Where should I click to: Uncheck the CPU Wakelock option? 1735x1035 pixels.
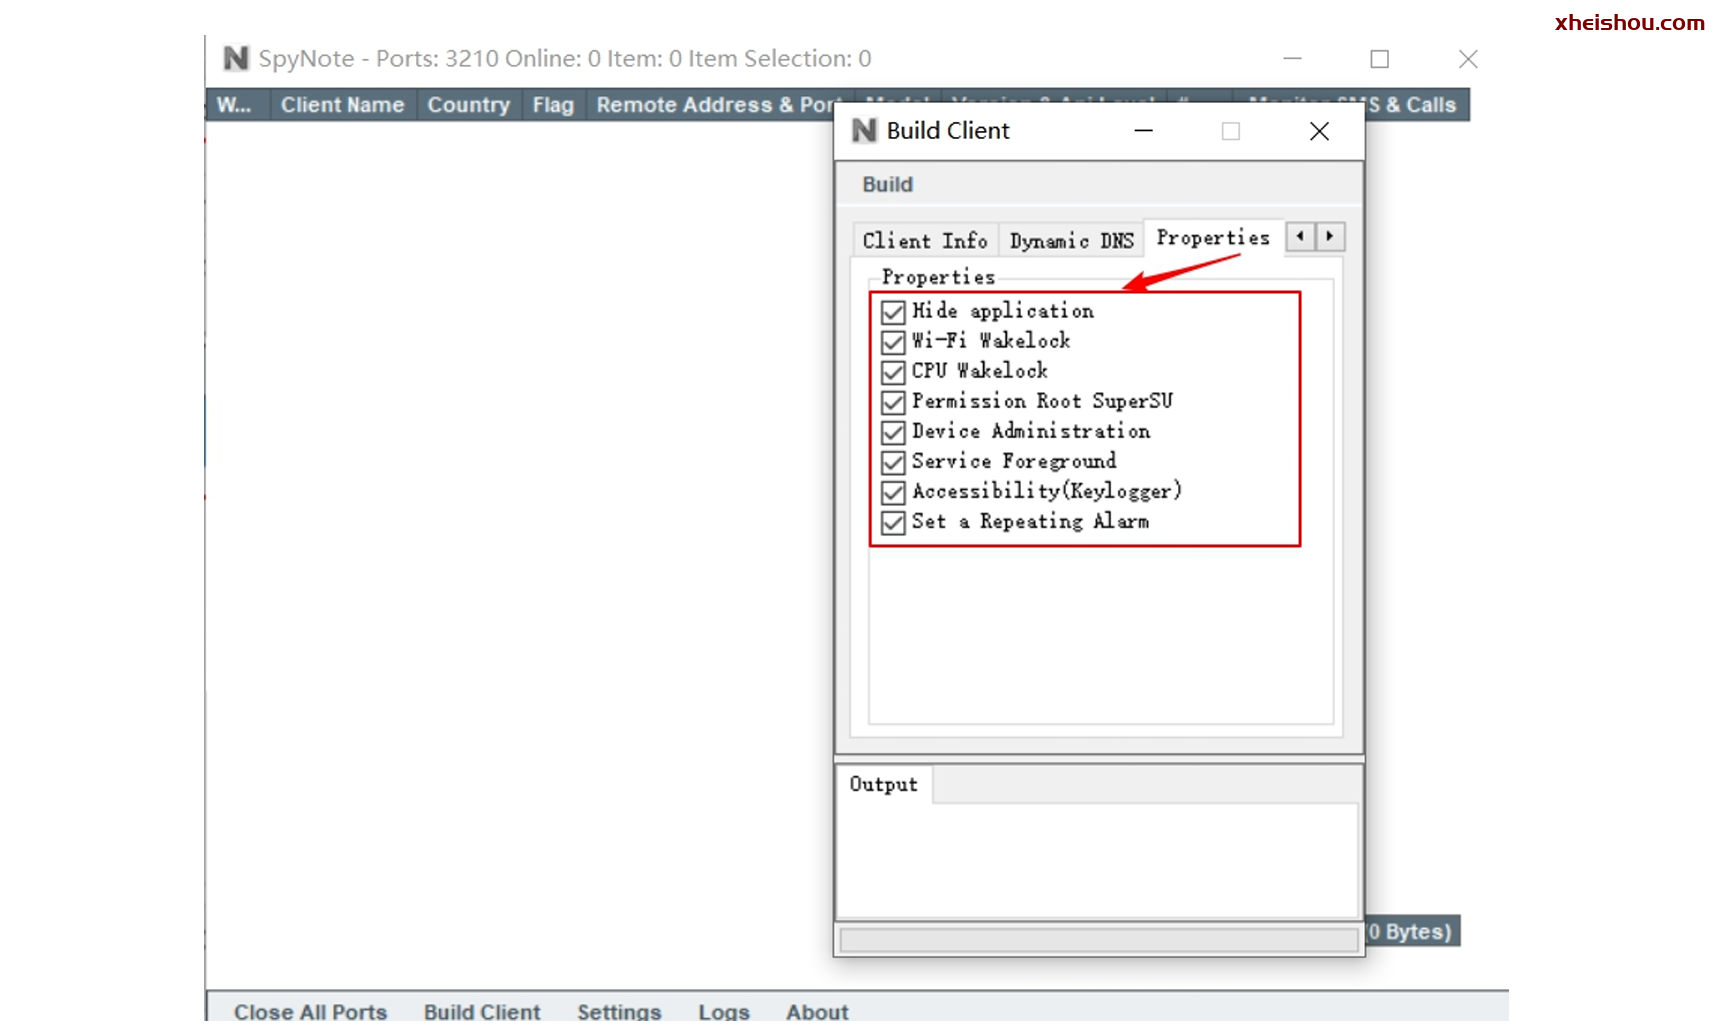pos(893,372)
